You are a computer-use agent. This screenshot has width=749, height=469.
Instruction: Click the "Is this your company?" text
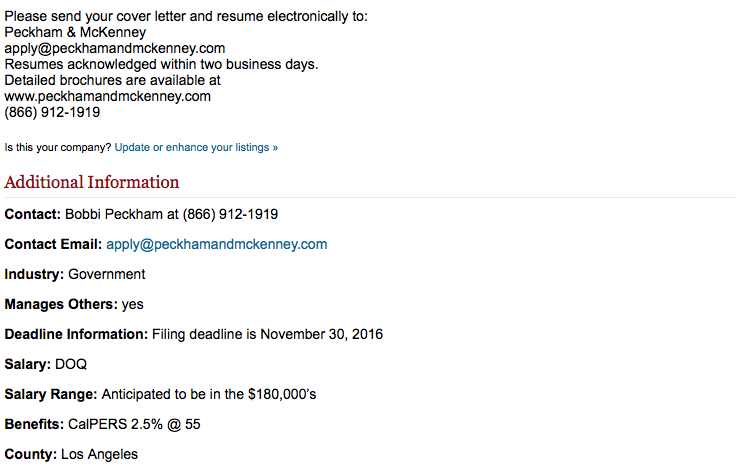(x=58, y=147)
